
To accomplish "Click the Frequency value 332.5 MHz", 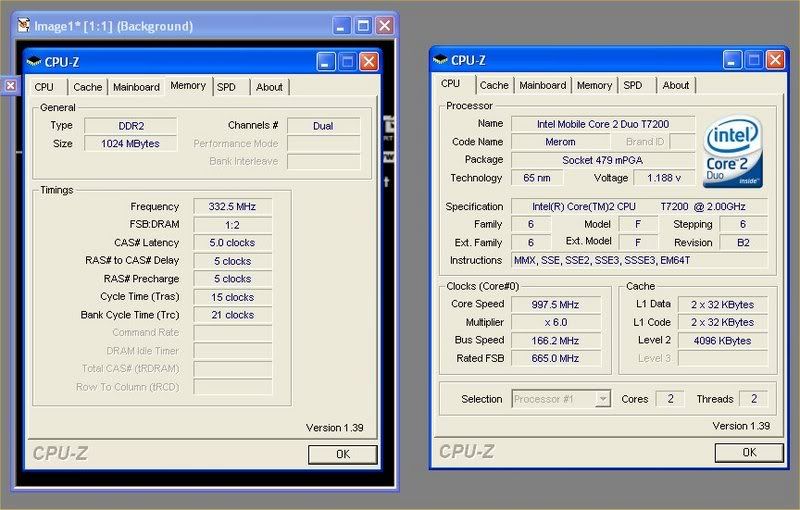I will pos(233,207).
